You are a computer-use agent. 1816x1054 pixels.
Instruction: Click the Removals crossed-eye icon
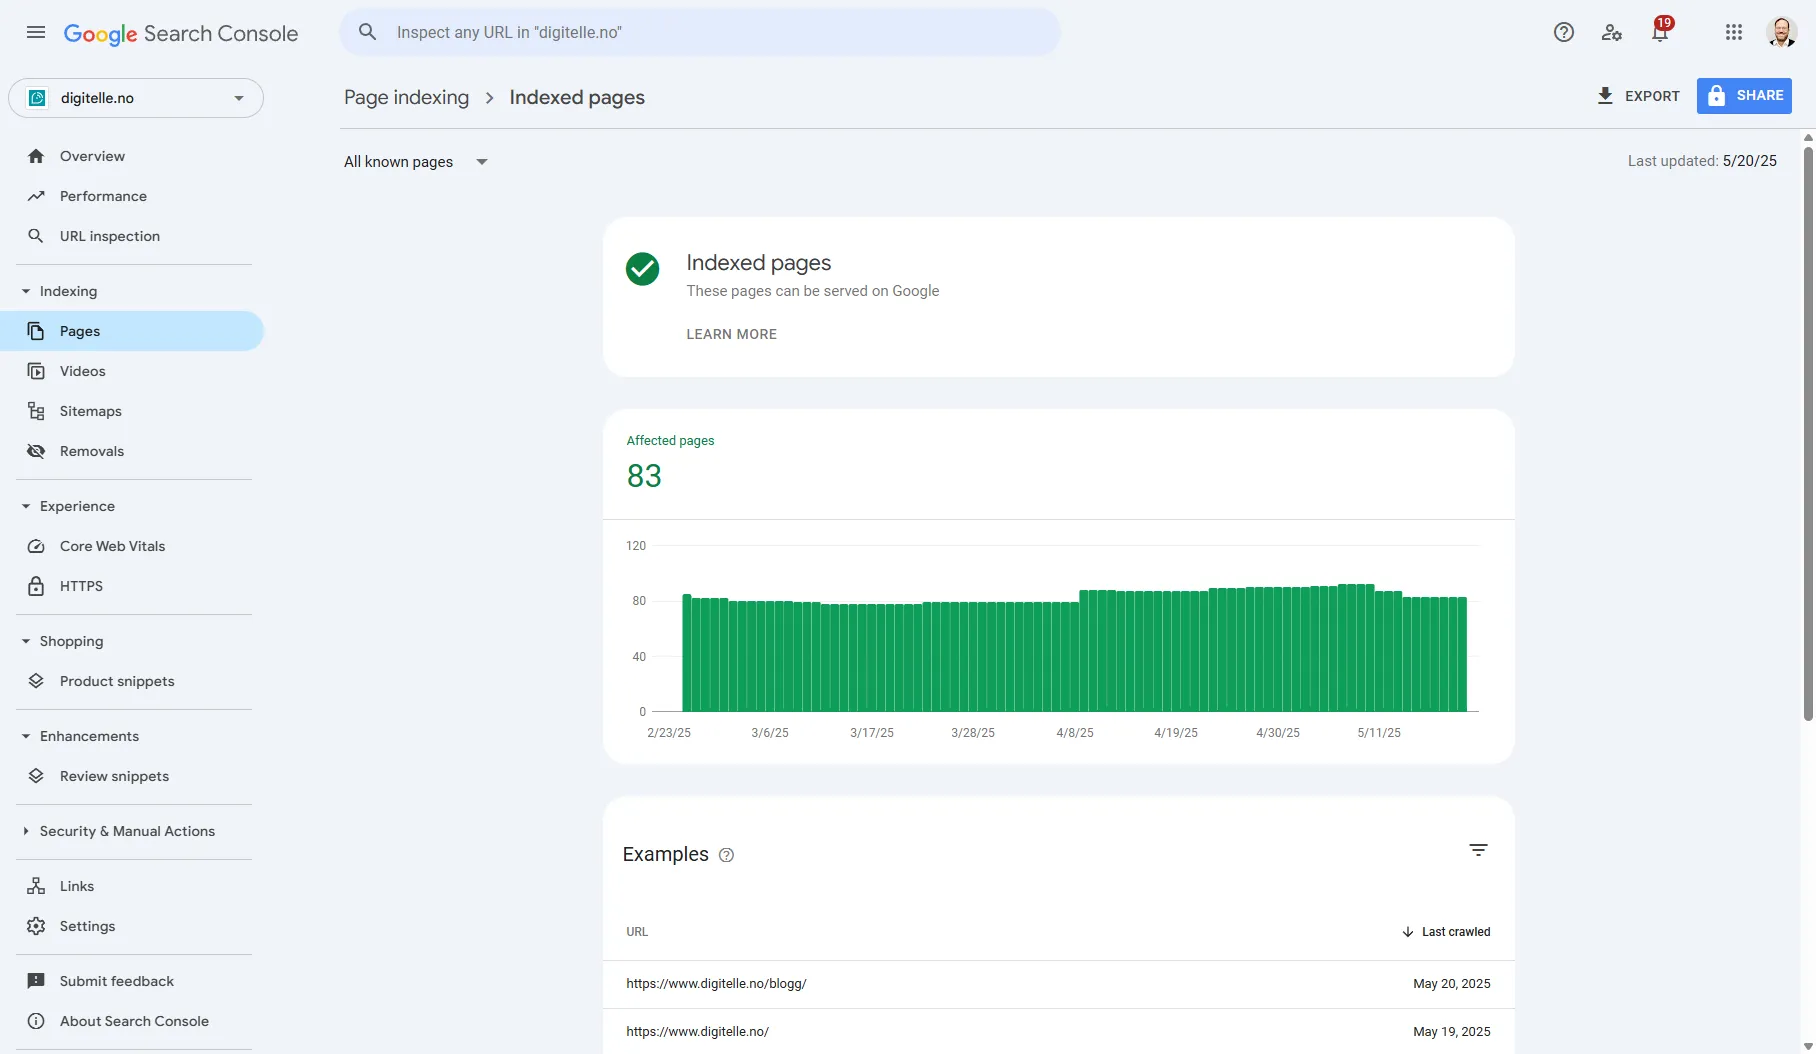coord(36,451)
